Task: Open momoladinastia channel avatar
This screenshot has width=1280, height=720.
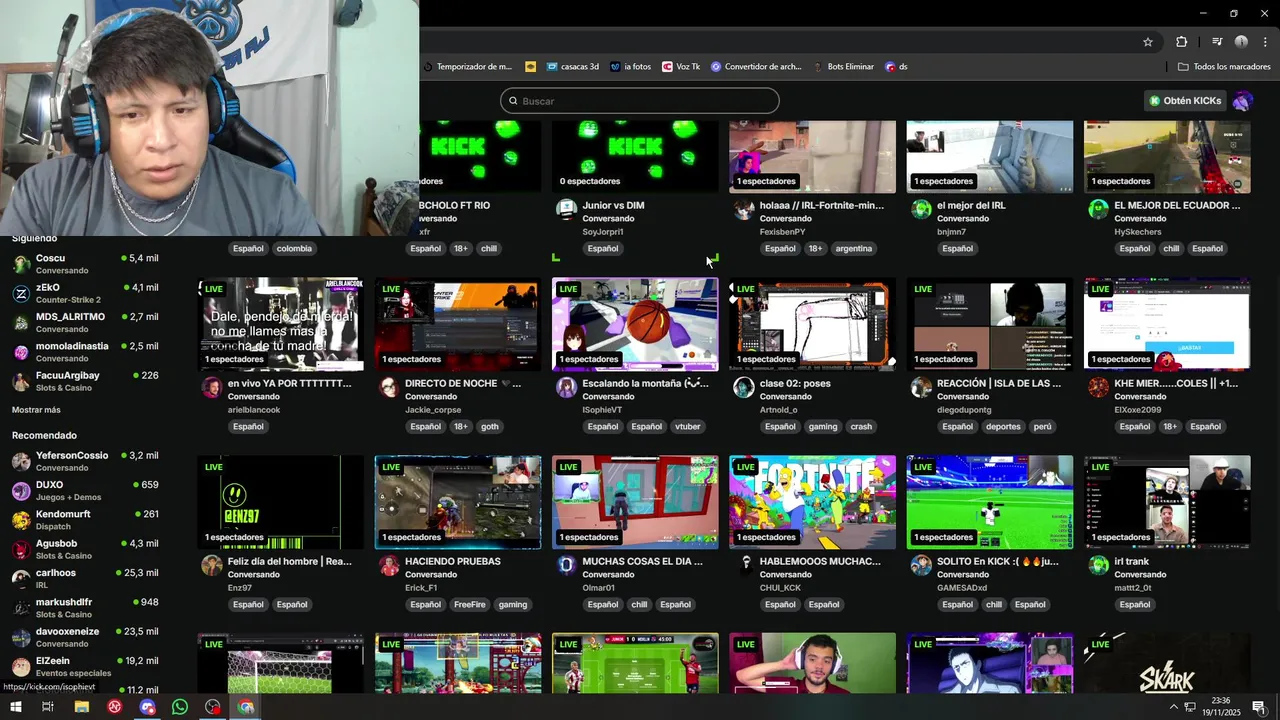Action: [x=21, y=352]
